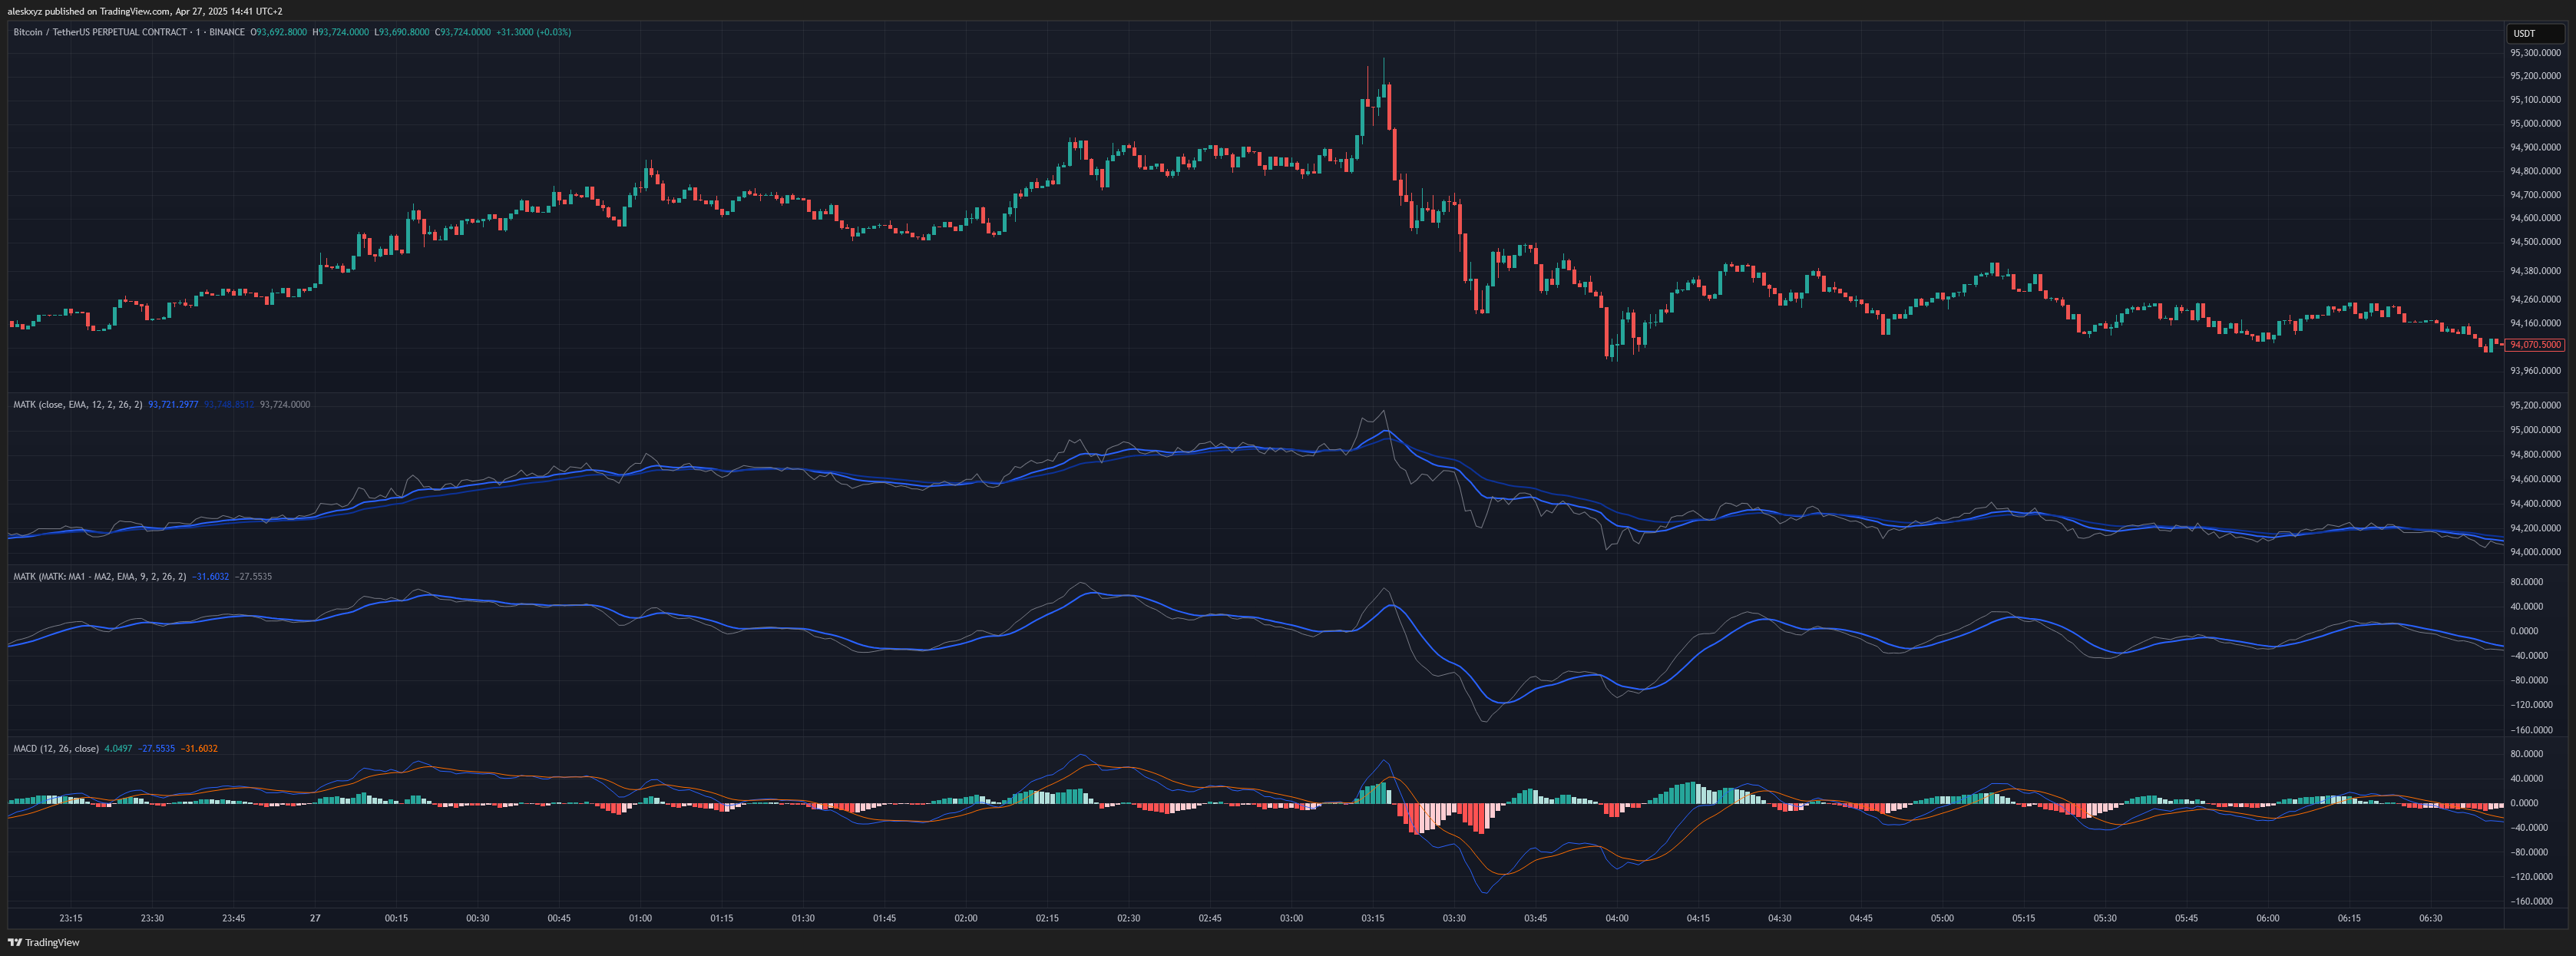Click the 23:15 time axis label
This screenshot has width=2576, height=956.
point(71,918)
